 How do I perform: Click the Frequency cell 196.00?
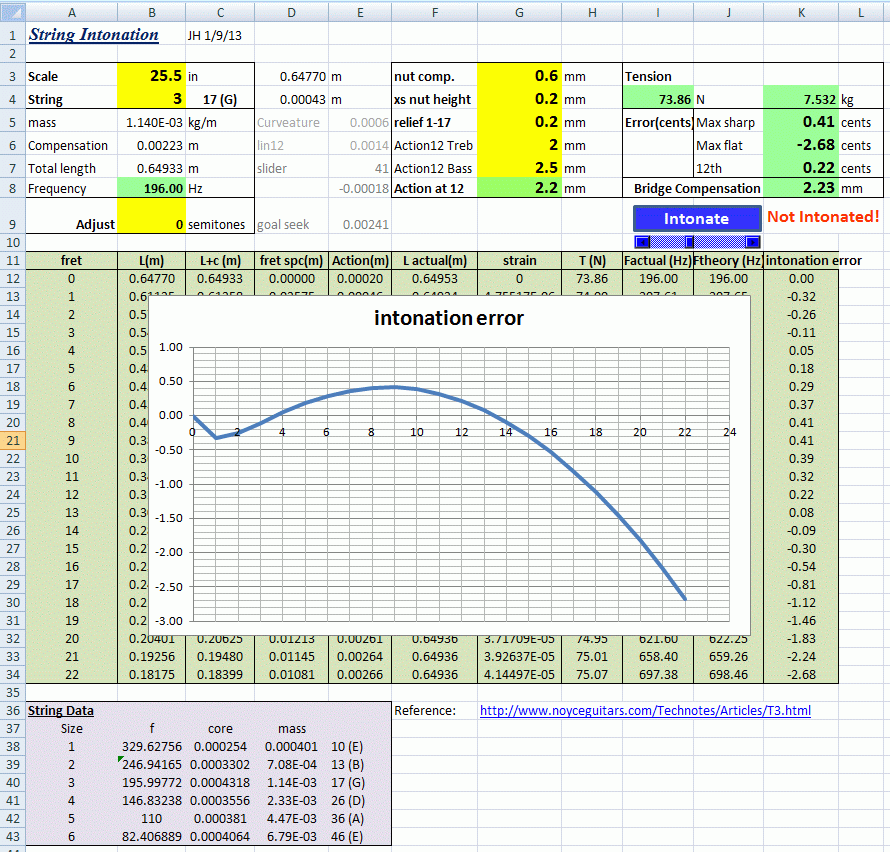click(x=152, y=188)
